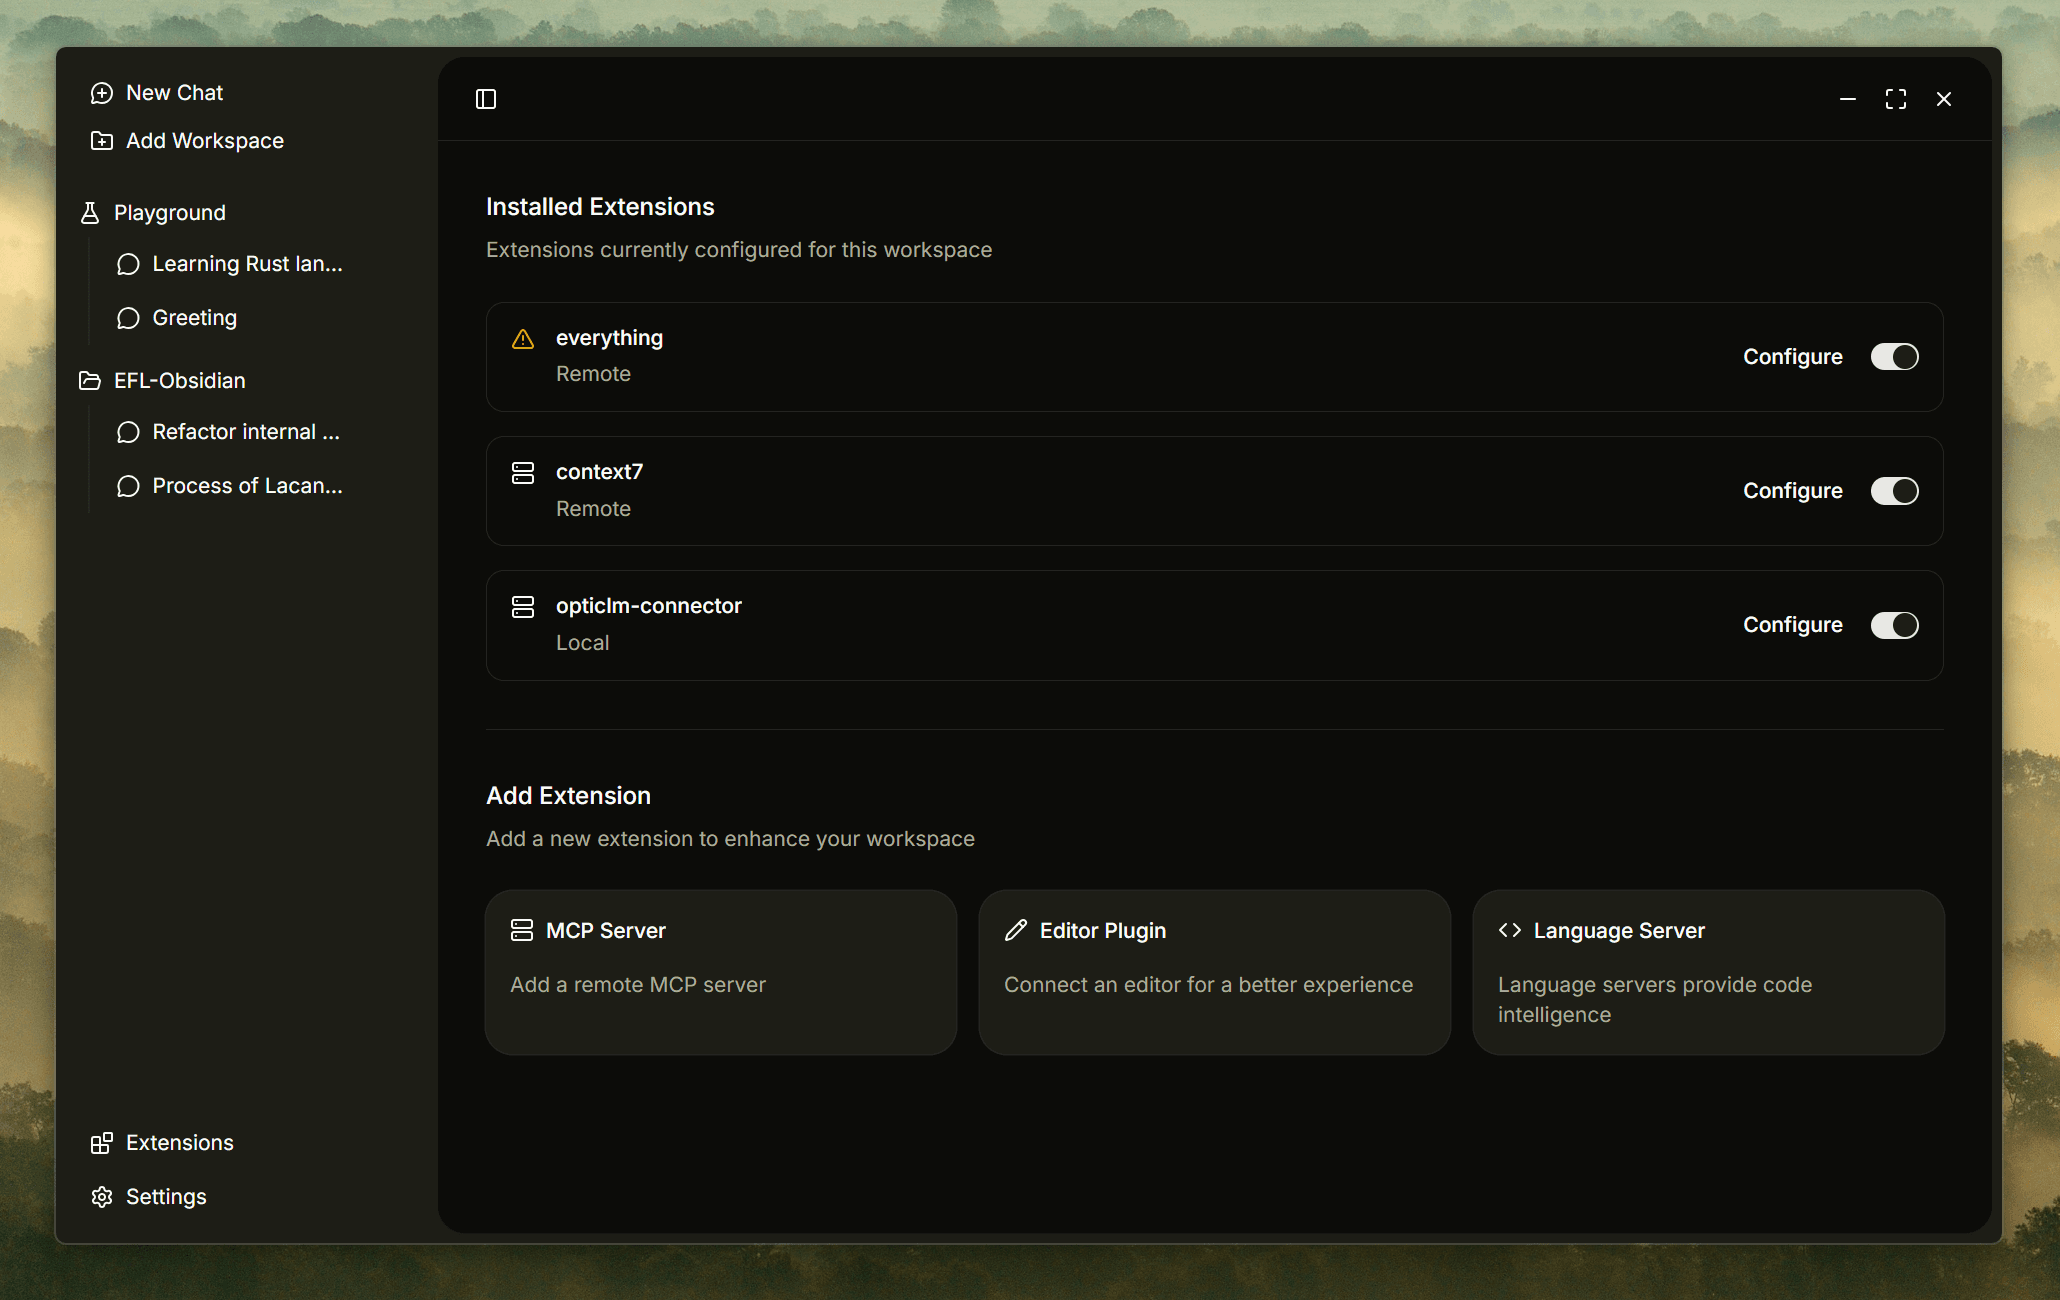Click the Add Workspace folder icon
The width and height of the screenshot is (2060, 1300).
(x=102, y=141)
